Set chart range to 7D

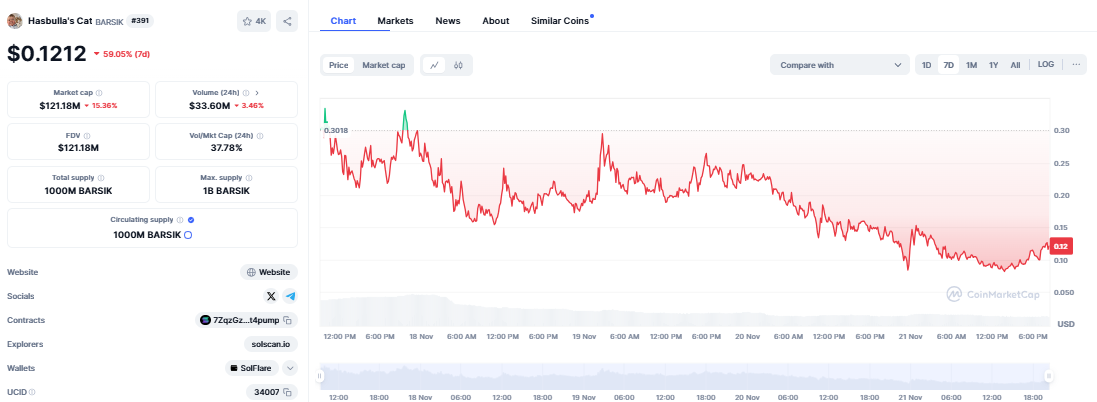tap(949, 65)
